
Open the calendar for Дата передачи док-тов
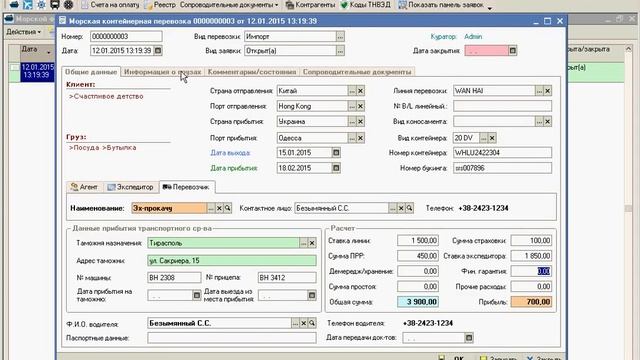point(469,338)
